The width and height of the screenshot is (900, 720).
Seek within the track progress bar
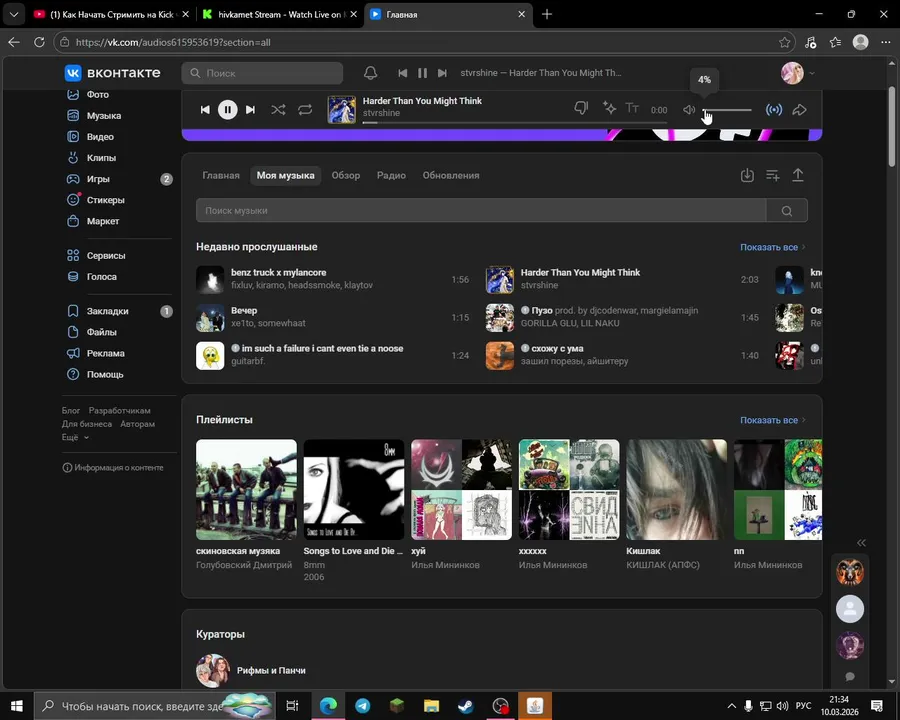point(514,122)
